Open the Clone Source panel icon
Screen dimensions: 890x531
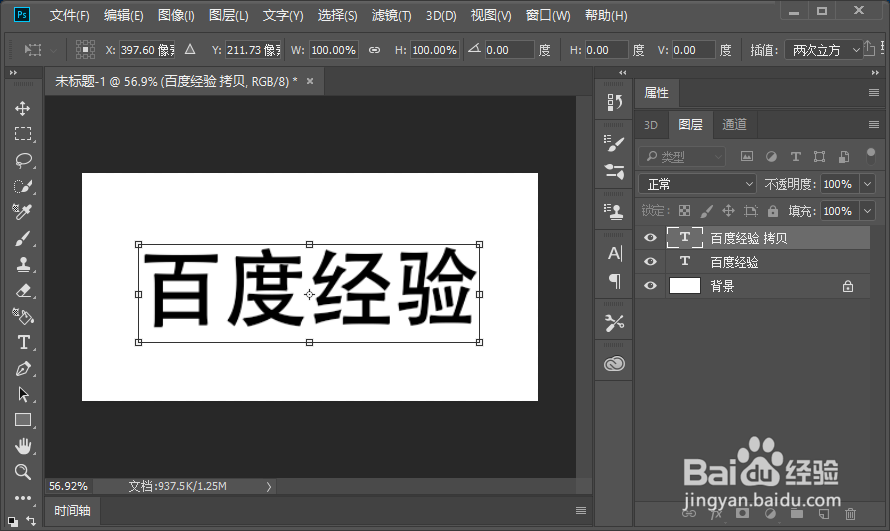point(614,212)
